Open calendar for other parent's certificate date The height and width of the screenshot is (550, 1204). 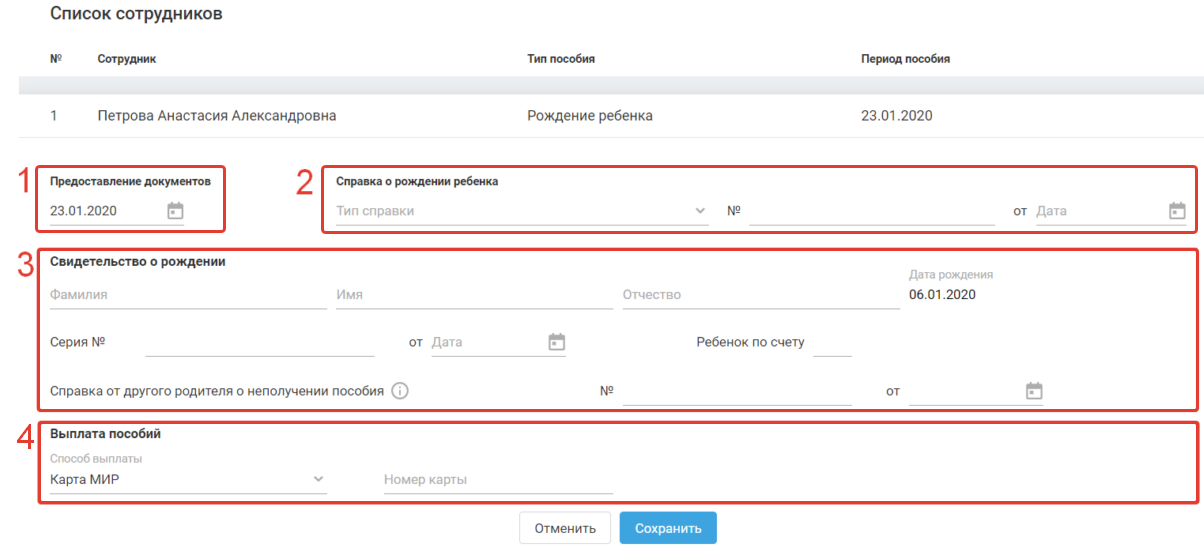pos(1035,391)
